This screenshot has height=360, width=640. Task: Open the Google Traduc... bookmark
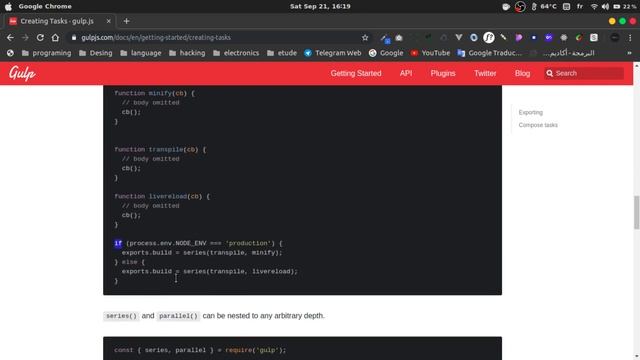tap(490, 53)
